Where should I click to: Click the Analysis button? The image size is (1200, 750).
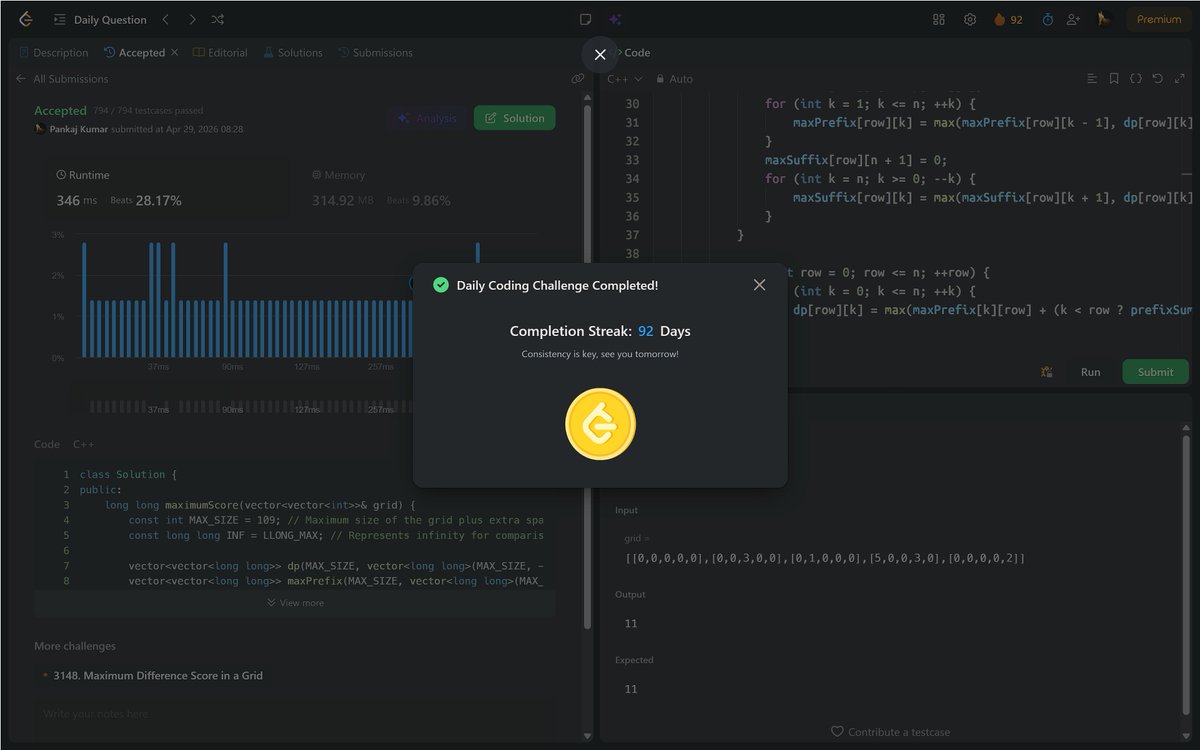(x=427, y=118)
